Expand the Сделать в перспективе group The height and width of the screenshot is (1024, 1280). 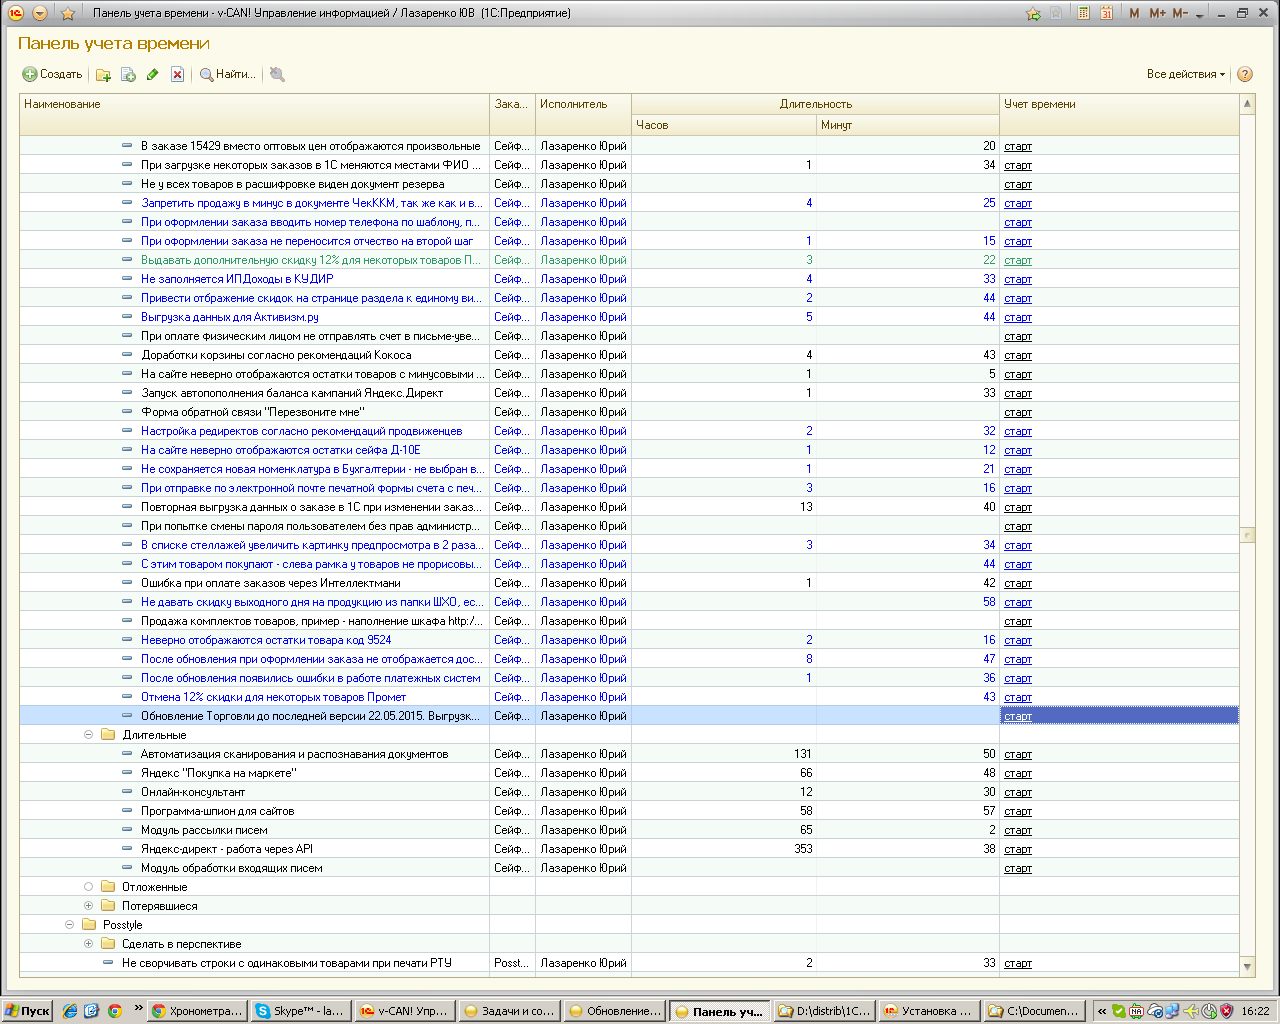pyautogui.click(x=88, y=944)
